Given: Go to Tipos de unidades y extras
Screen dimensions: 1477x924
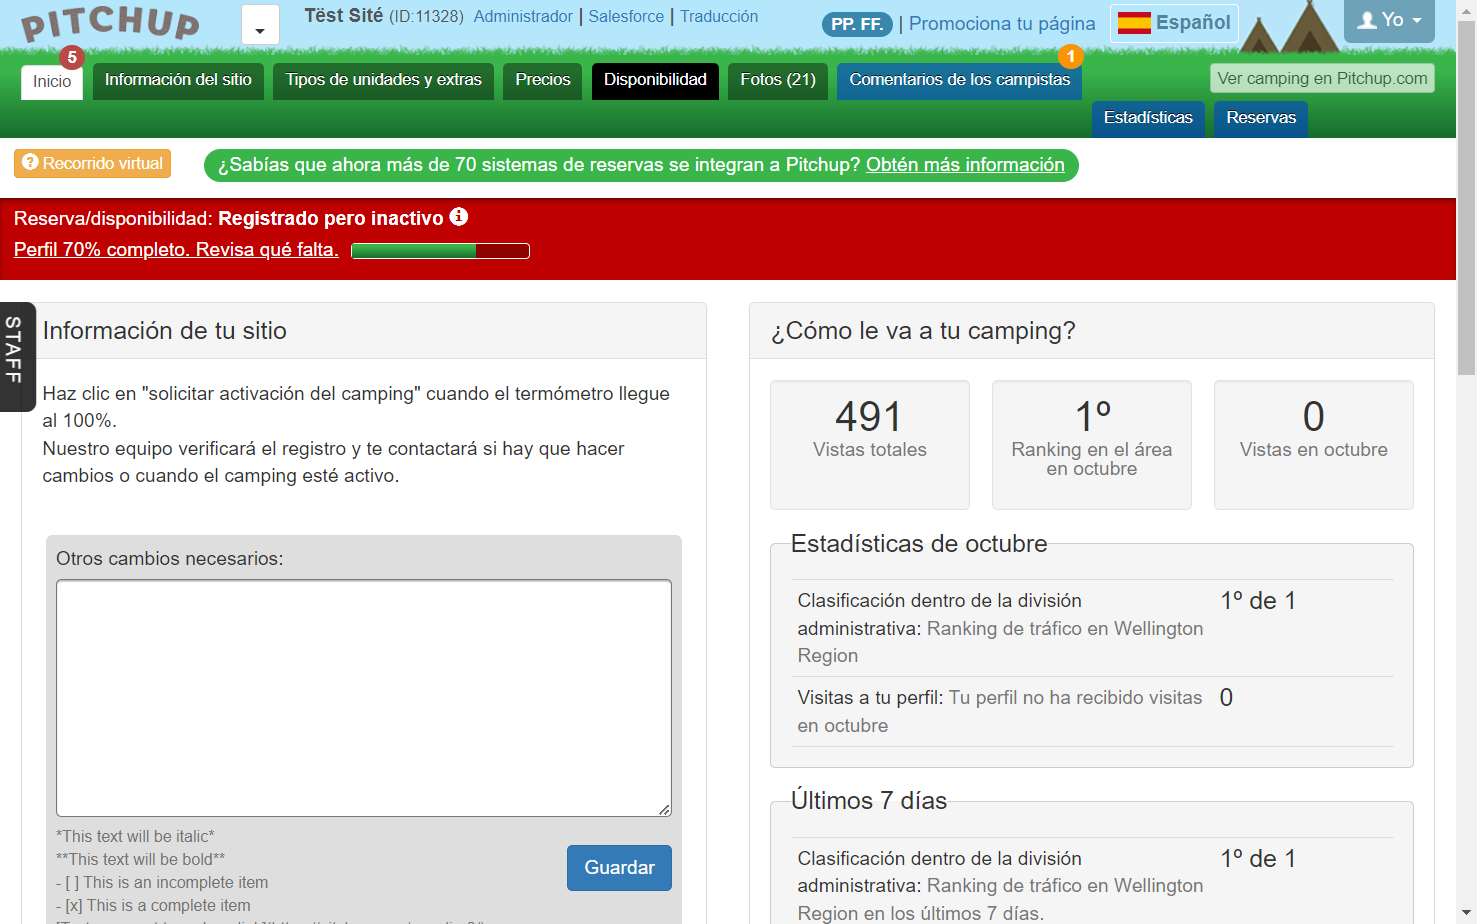Looking at the screenshot, I should pyautogui.click(x=384, y=80).
